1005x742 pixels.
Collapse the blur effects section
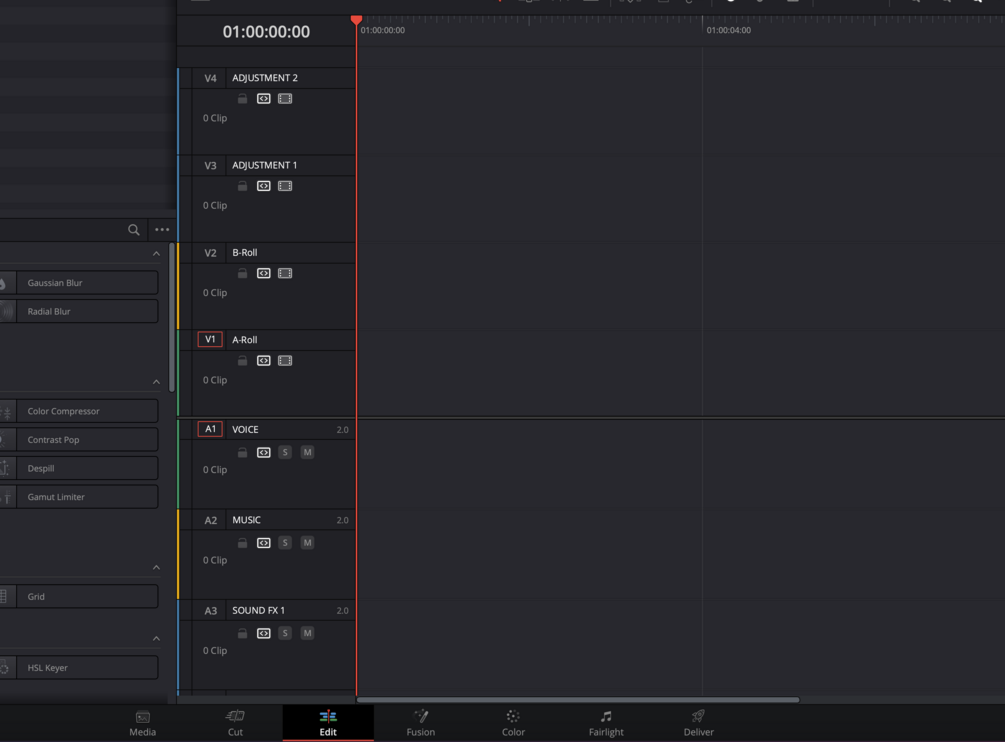pyautogui.click(x=156, y=254)
